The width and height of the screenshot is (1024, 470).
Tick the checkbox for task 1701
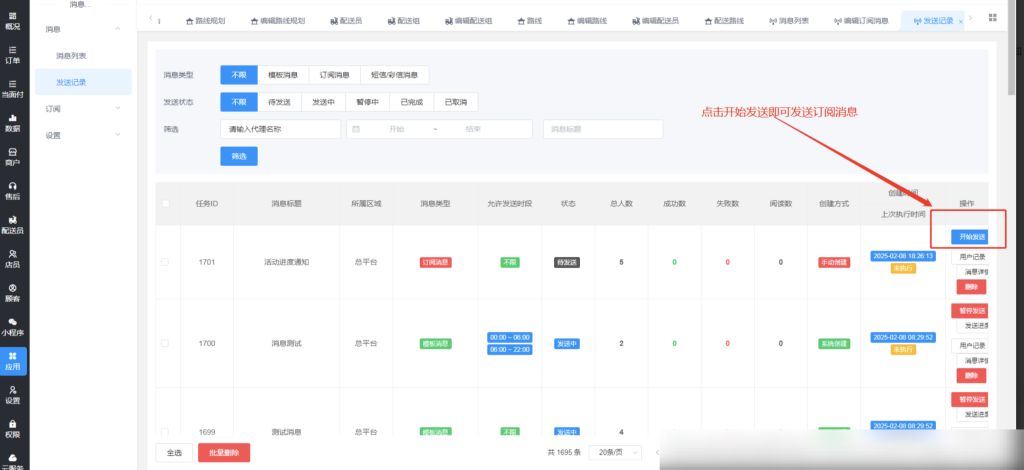click(x=165, y=262)
